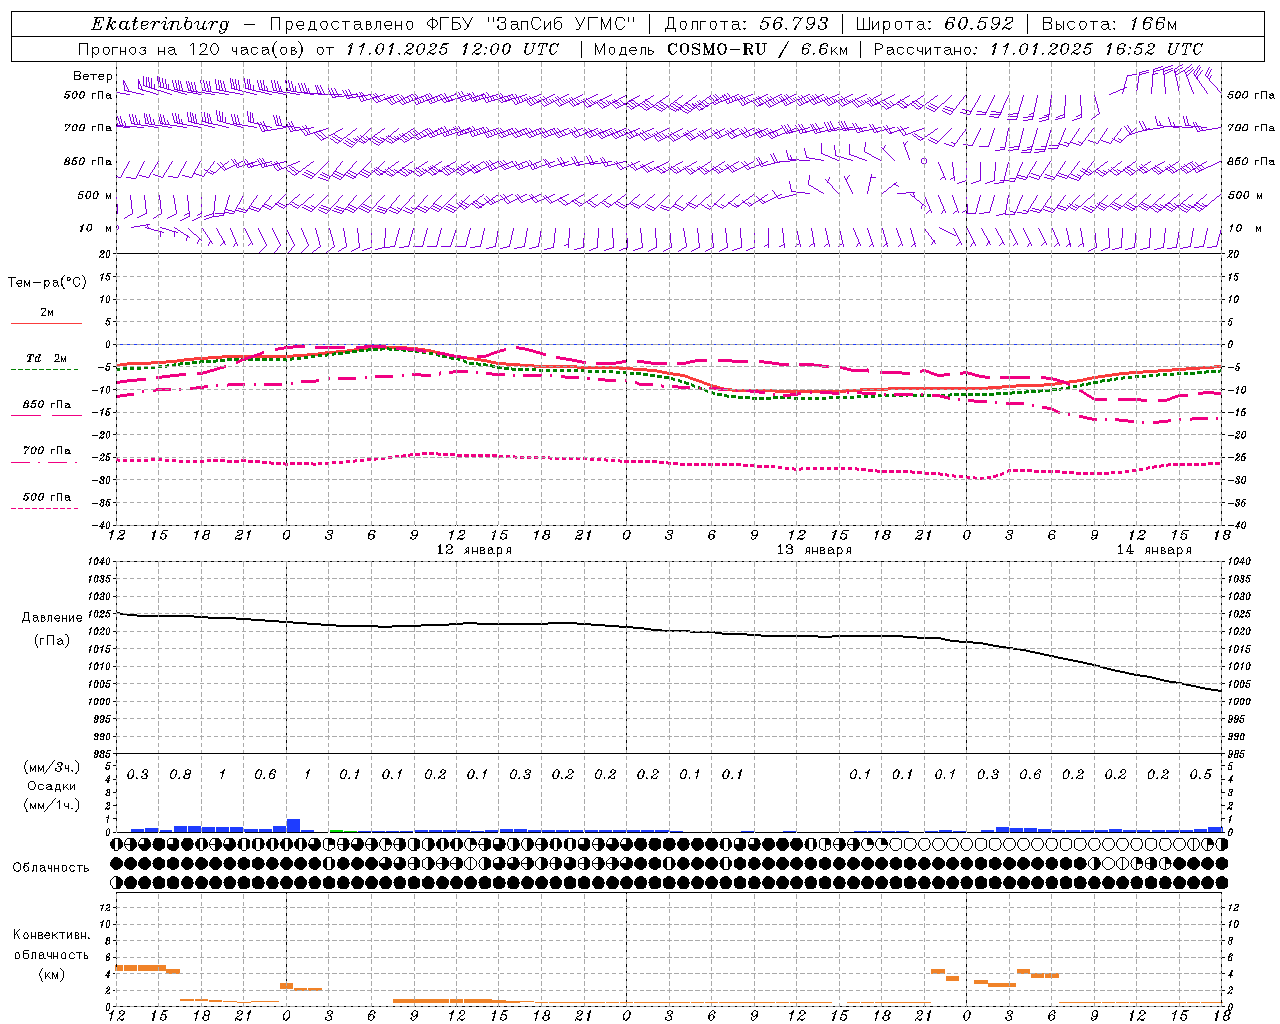Screen dimensions: 1280x1024
Task: Click the 'Давление' pressure panel label
Action: pyautogui.click(x=52, y=618)
